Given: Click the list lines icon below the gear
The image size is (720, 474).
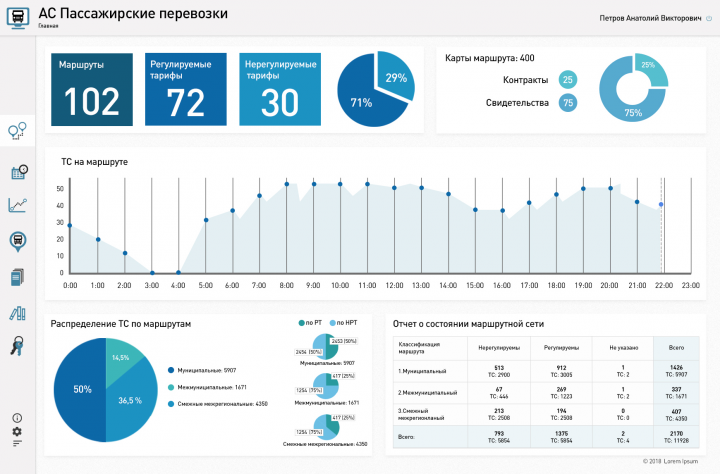Looking at the screenshot, I should point(17,444).
